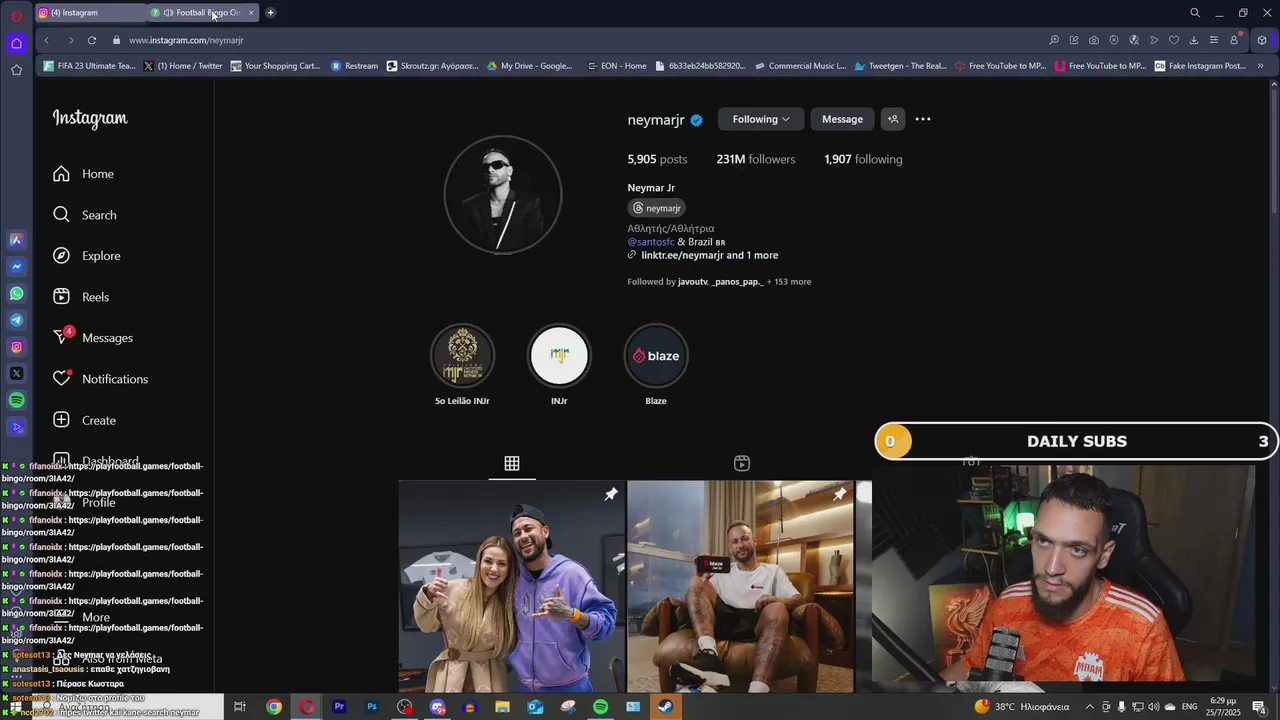Open Fake Instagram Post bookmark
The height and width of the screenshot is (720, 1280).
[x=1200, y=66]
